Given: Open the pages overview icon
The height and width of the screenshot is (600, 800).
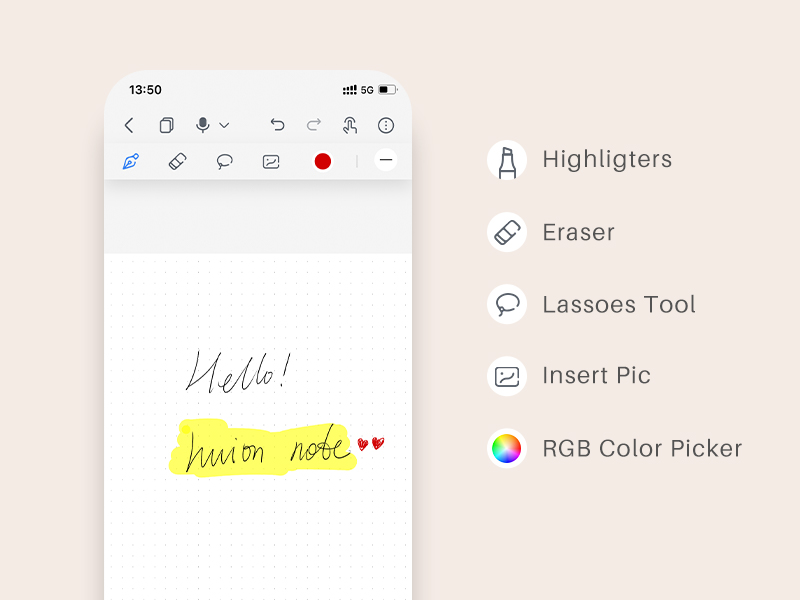Looking at the screenshot, I should click(x=166, y=125).
